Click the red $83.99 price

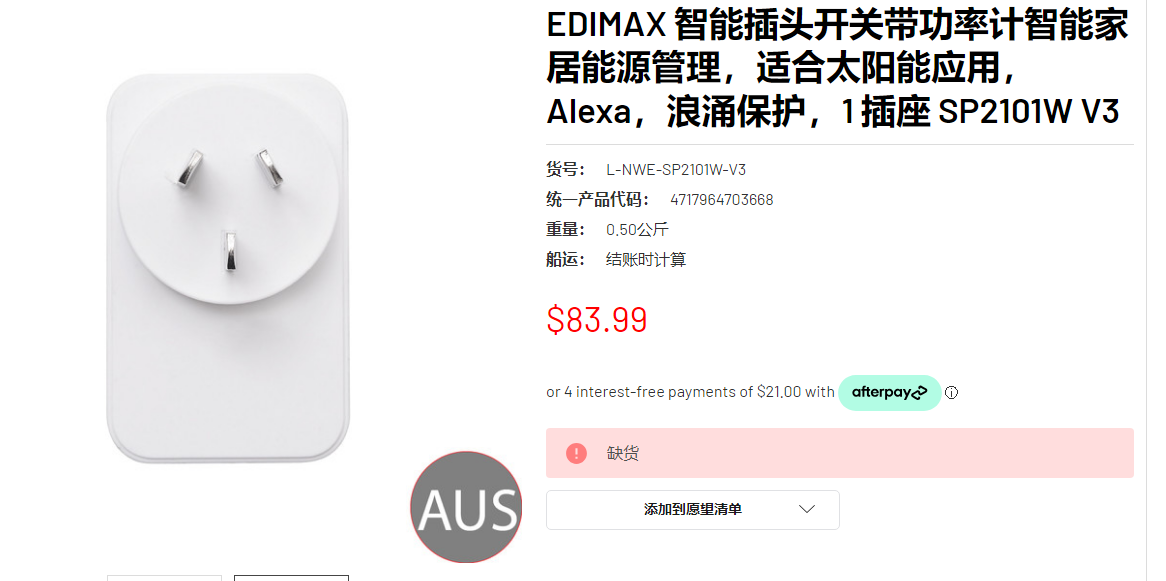point(597,319)
